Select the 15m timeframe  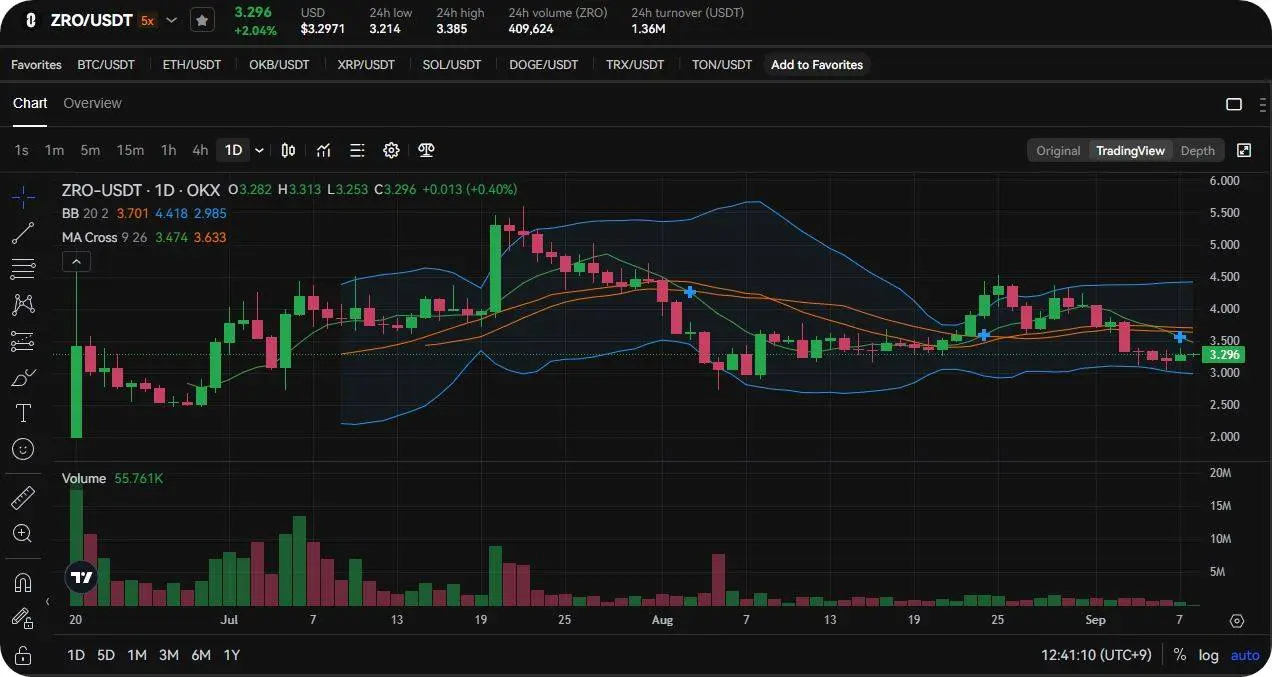(130, 150)
